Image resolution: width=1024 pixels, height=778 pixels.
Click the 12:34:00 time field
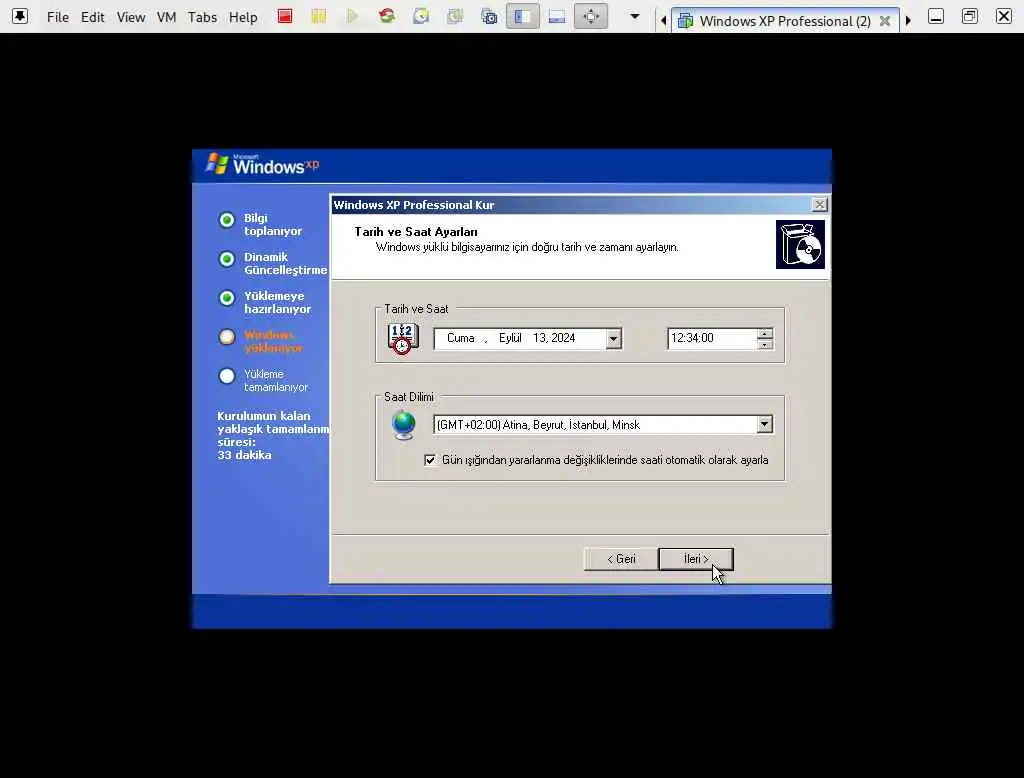pyautogui.click(x=712, y=338)
